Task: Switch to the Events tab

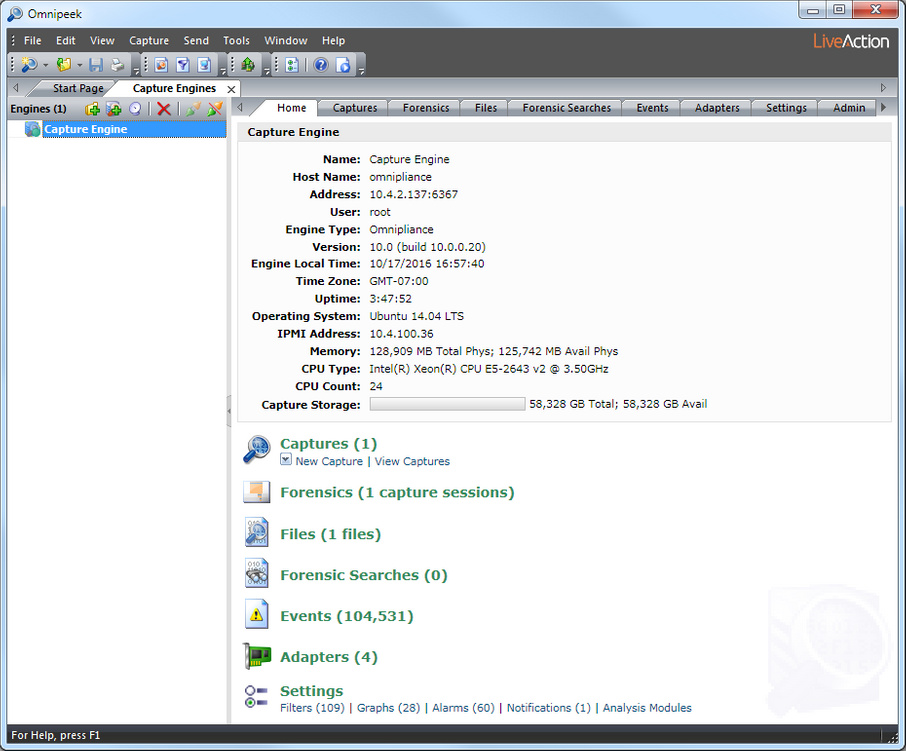Action: point(652,108)
